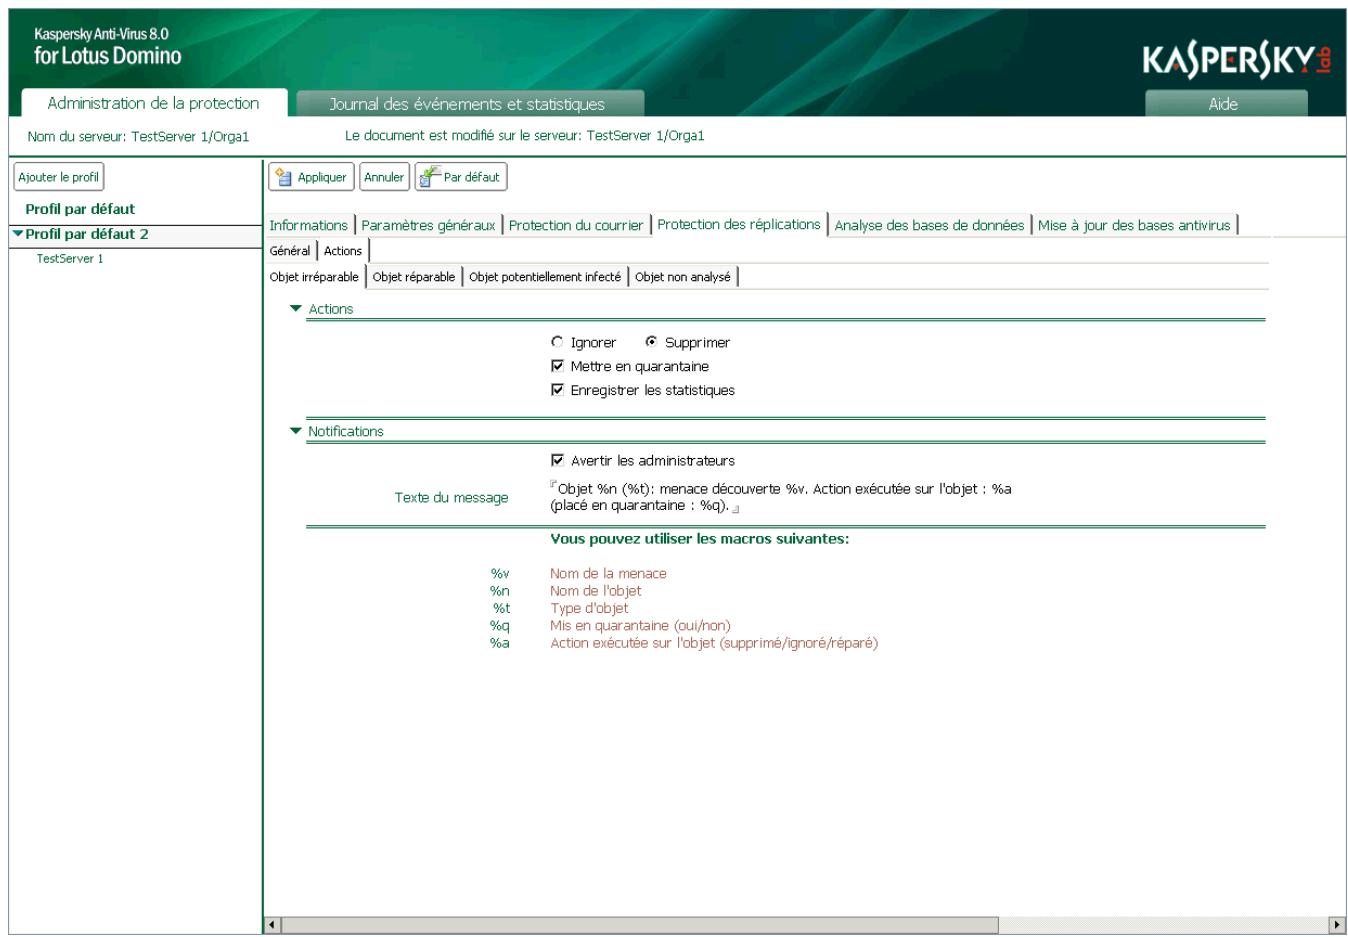1348x937 pixels.
Task: Select the Ignorer radio button
Action: coord(557,342)
